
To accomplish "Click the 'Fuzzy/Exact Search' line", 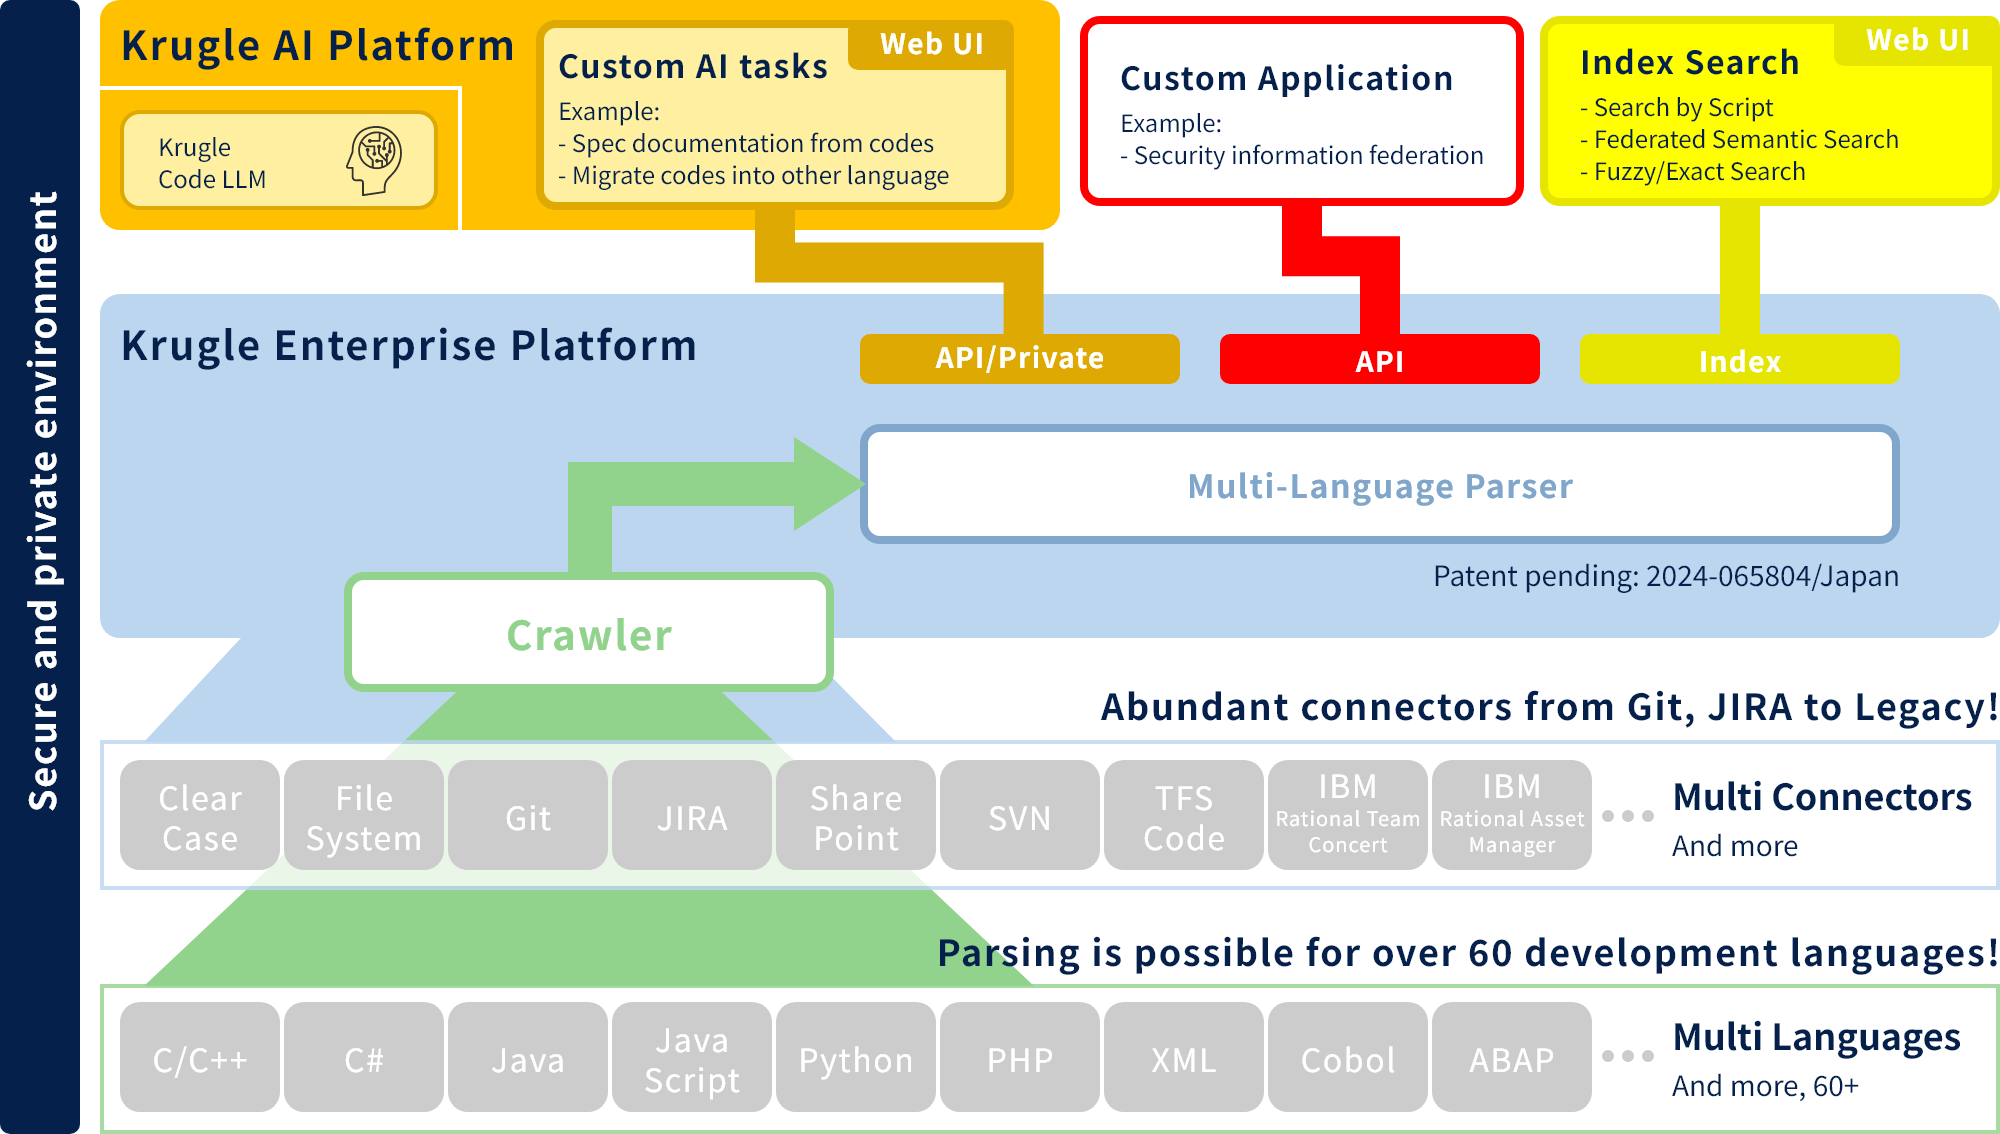I will coord(1693,171).
